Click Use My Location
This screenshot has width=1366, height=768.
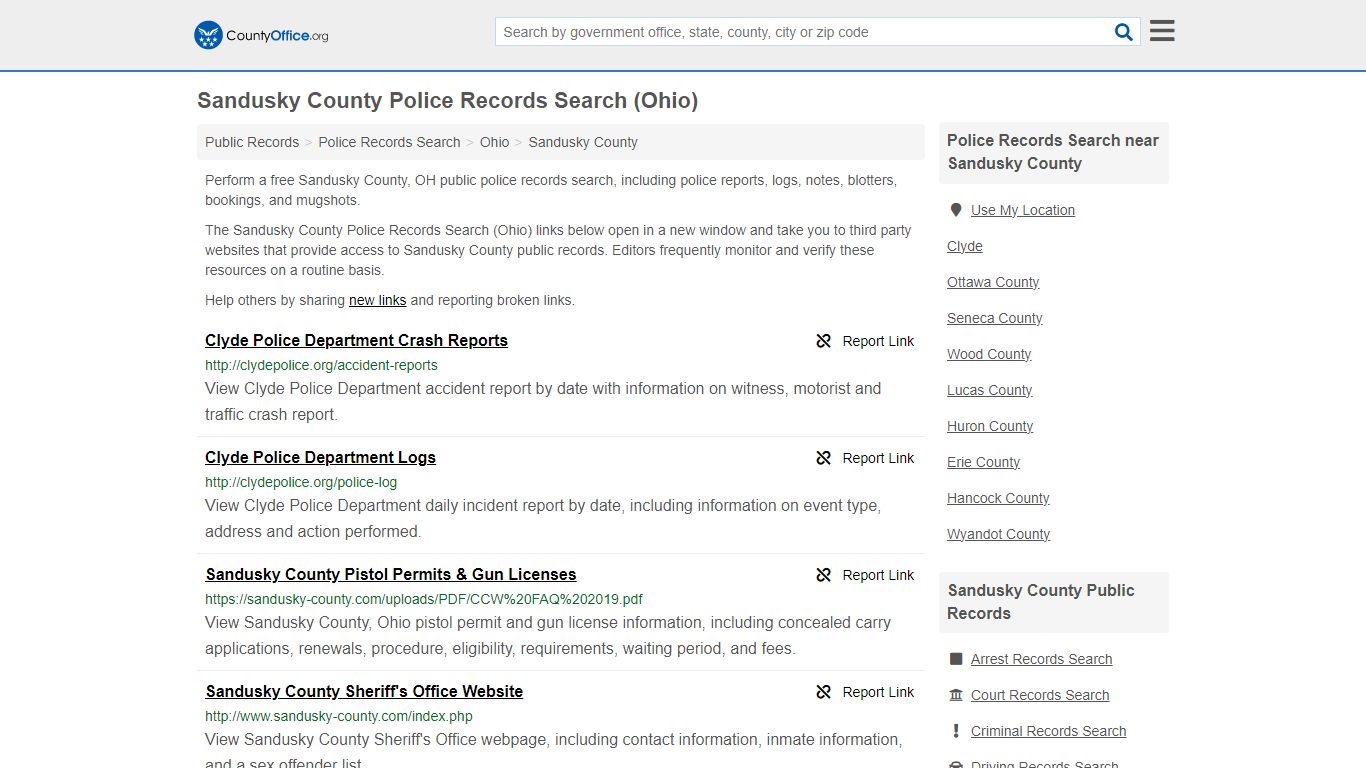click(1023, 210)
